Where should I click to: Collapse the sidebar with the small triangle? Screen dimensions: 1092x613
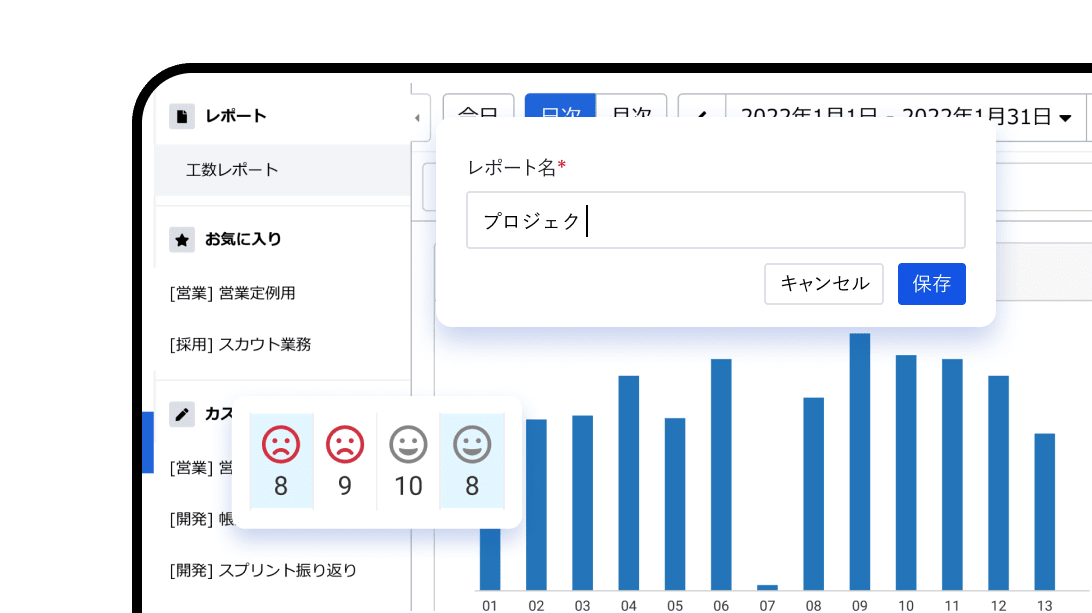coord(416,118)
